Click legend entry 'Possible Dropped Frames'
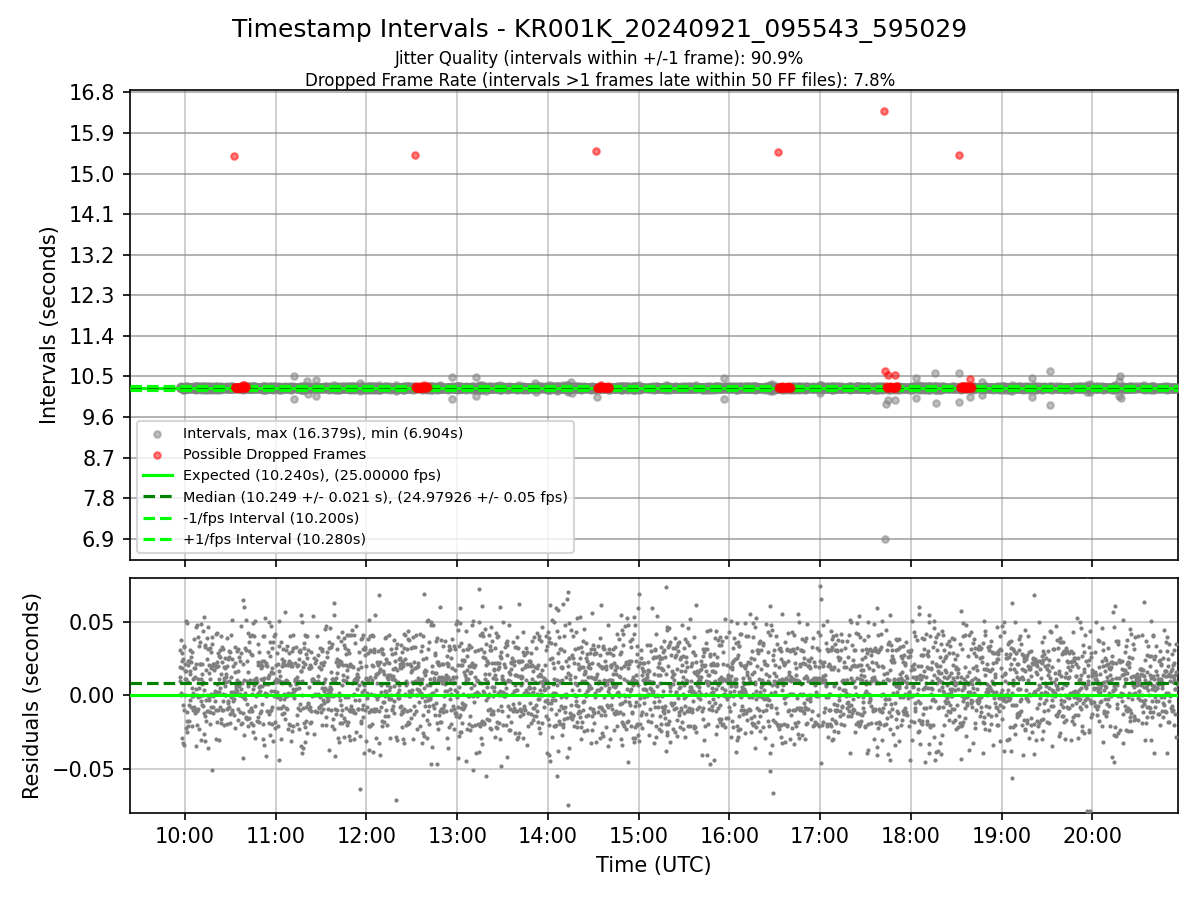This screenshot has width=1200, height=900. 274,454
